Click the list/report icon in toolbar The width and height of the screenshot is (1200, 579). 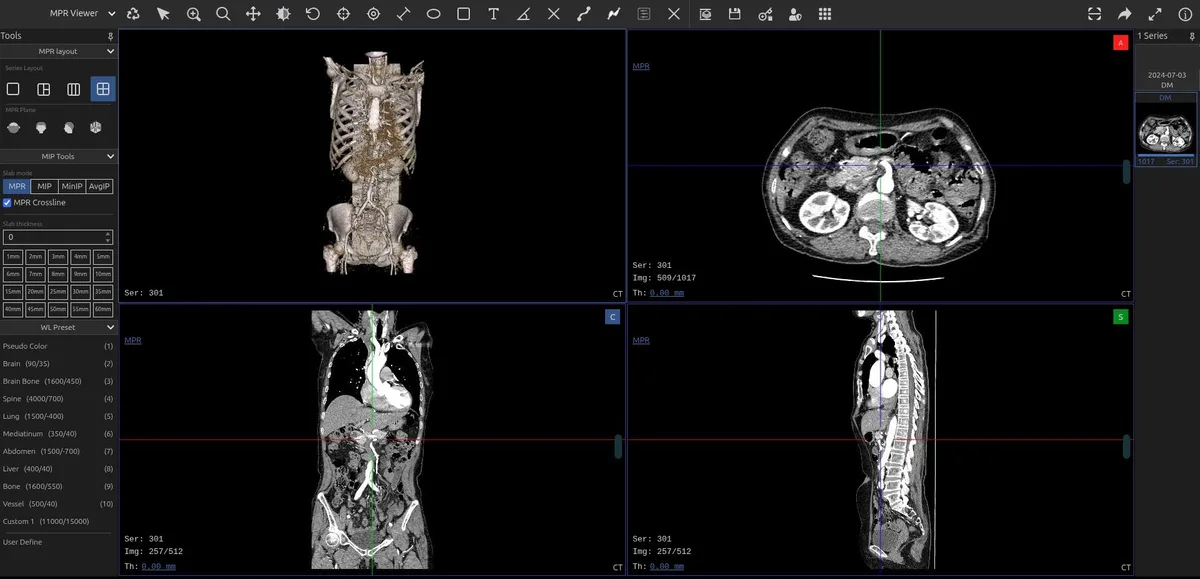643,14
